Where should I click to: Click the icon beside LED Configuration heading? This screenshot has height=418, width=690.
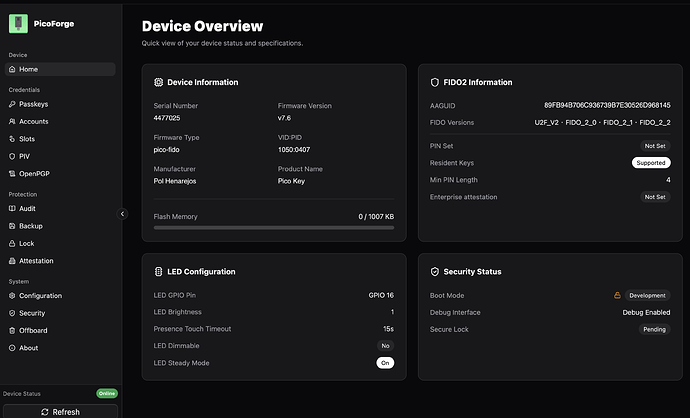pos(158,271)
